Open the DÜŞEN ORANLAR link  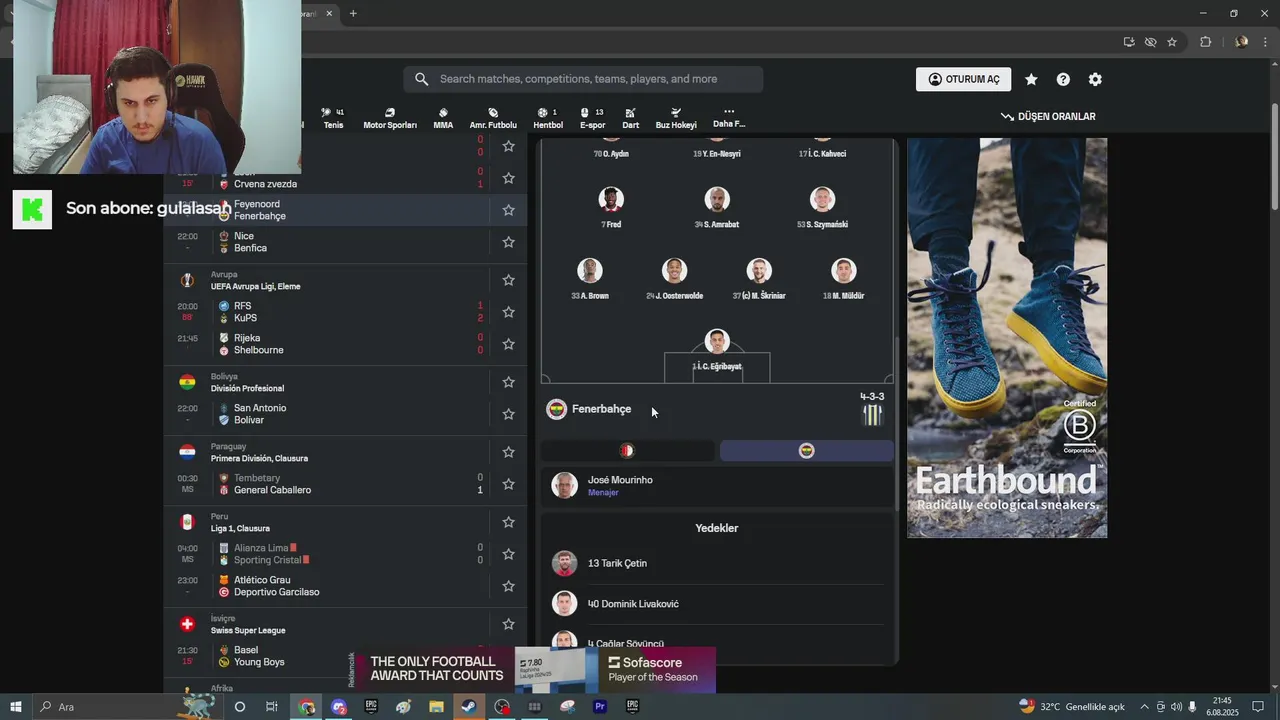pos(1048,117)
